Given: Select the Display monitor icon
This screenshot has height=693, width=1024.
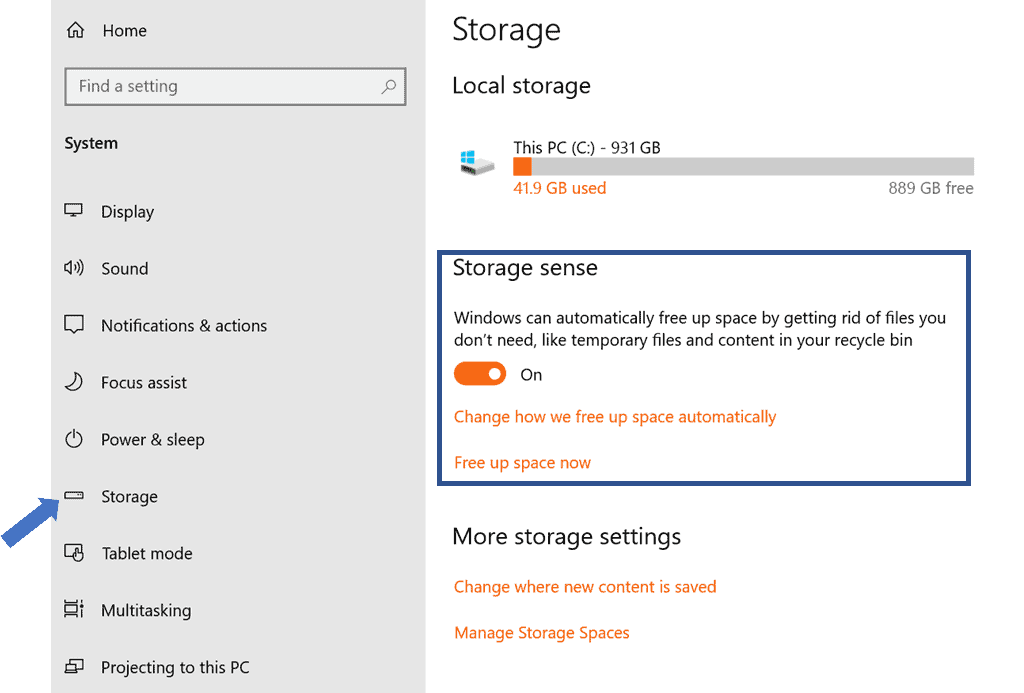Looking at the screenshot, I should [74, 211].
